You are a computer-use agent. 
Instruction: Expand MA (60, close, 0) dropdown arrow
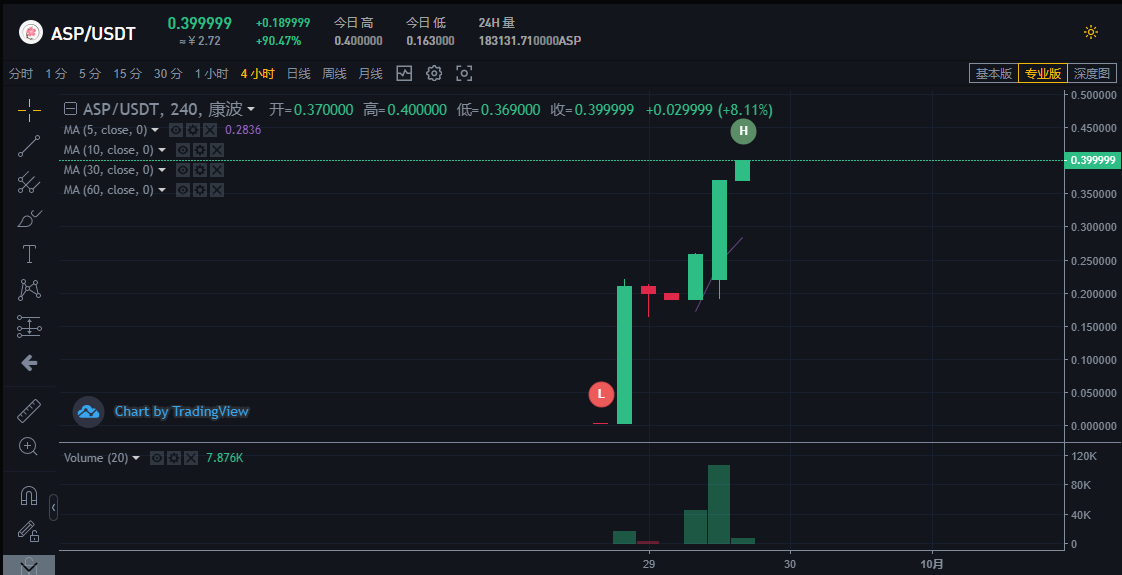pos(162,190)
